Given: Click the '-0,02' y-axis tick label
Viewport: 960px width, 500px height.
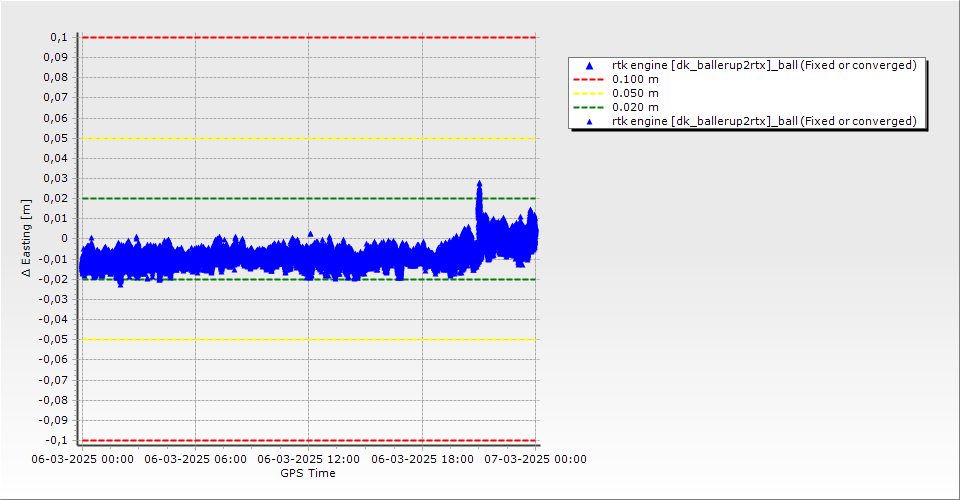Looking at the screenshot, I should click(x=53, y=279).
